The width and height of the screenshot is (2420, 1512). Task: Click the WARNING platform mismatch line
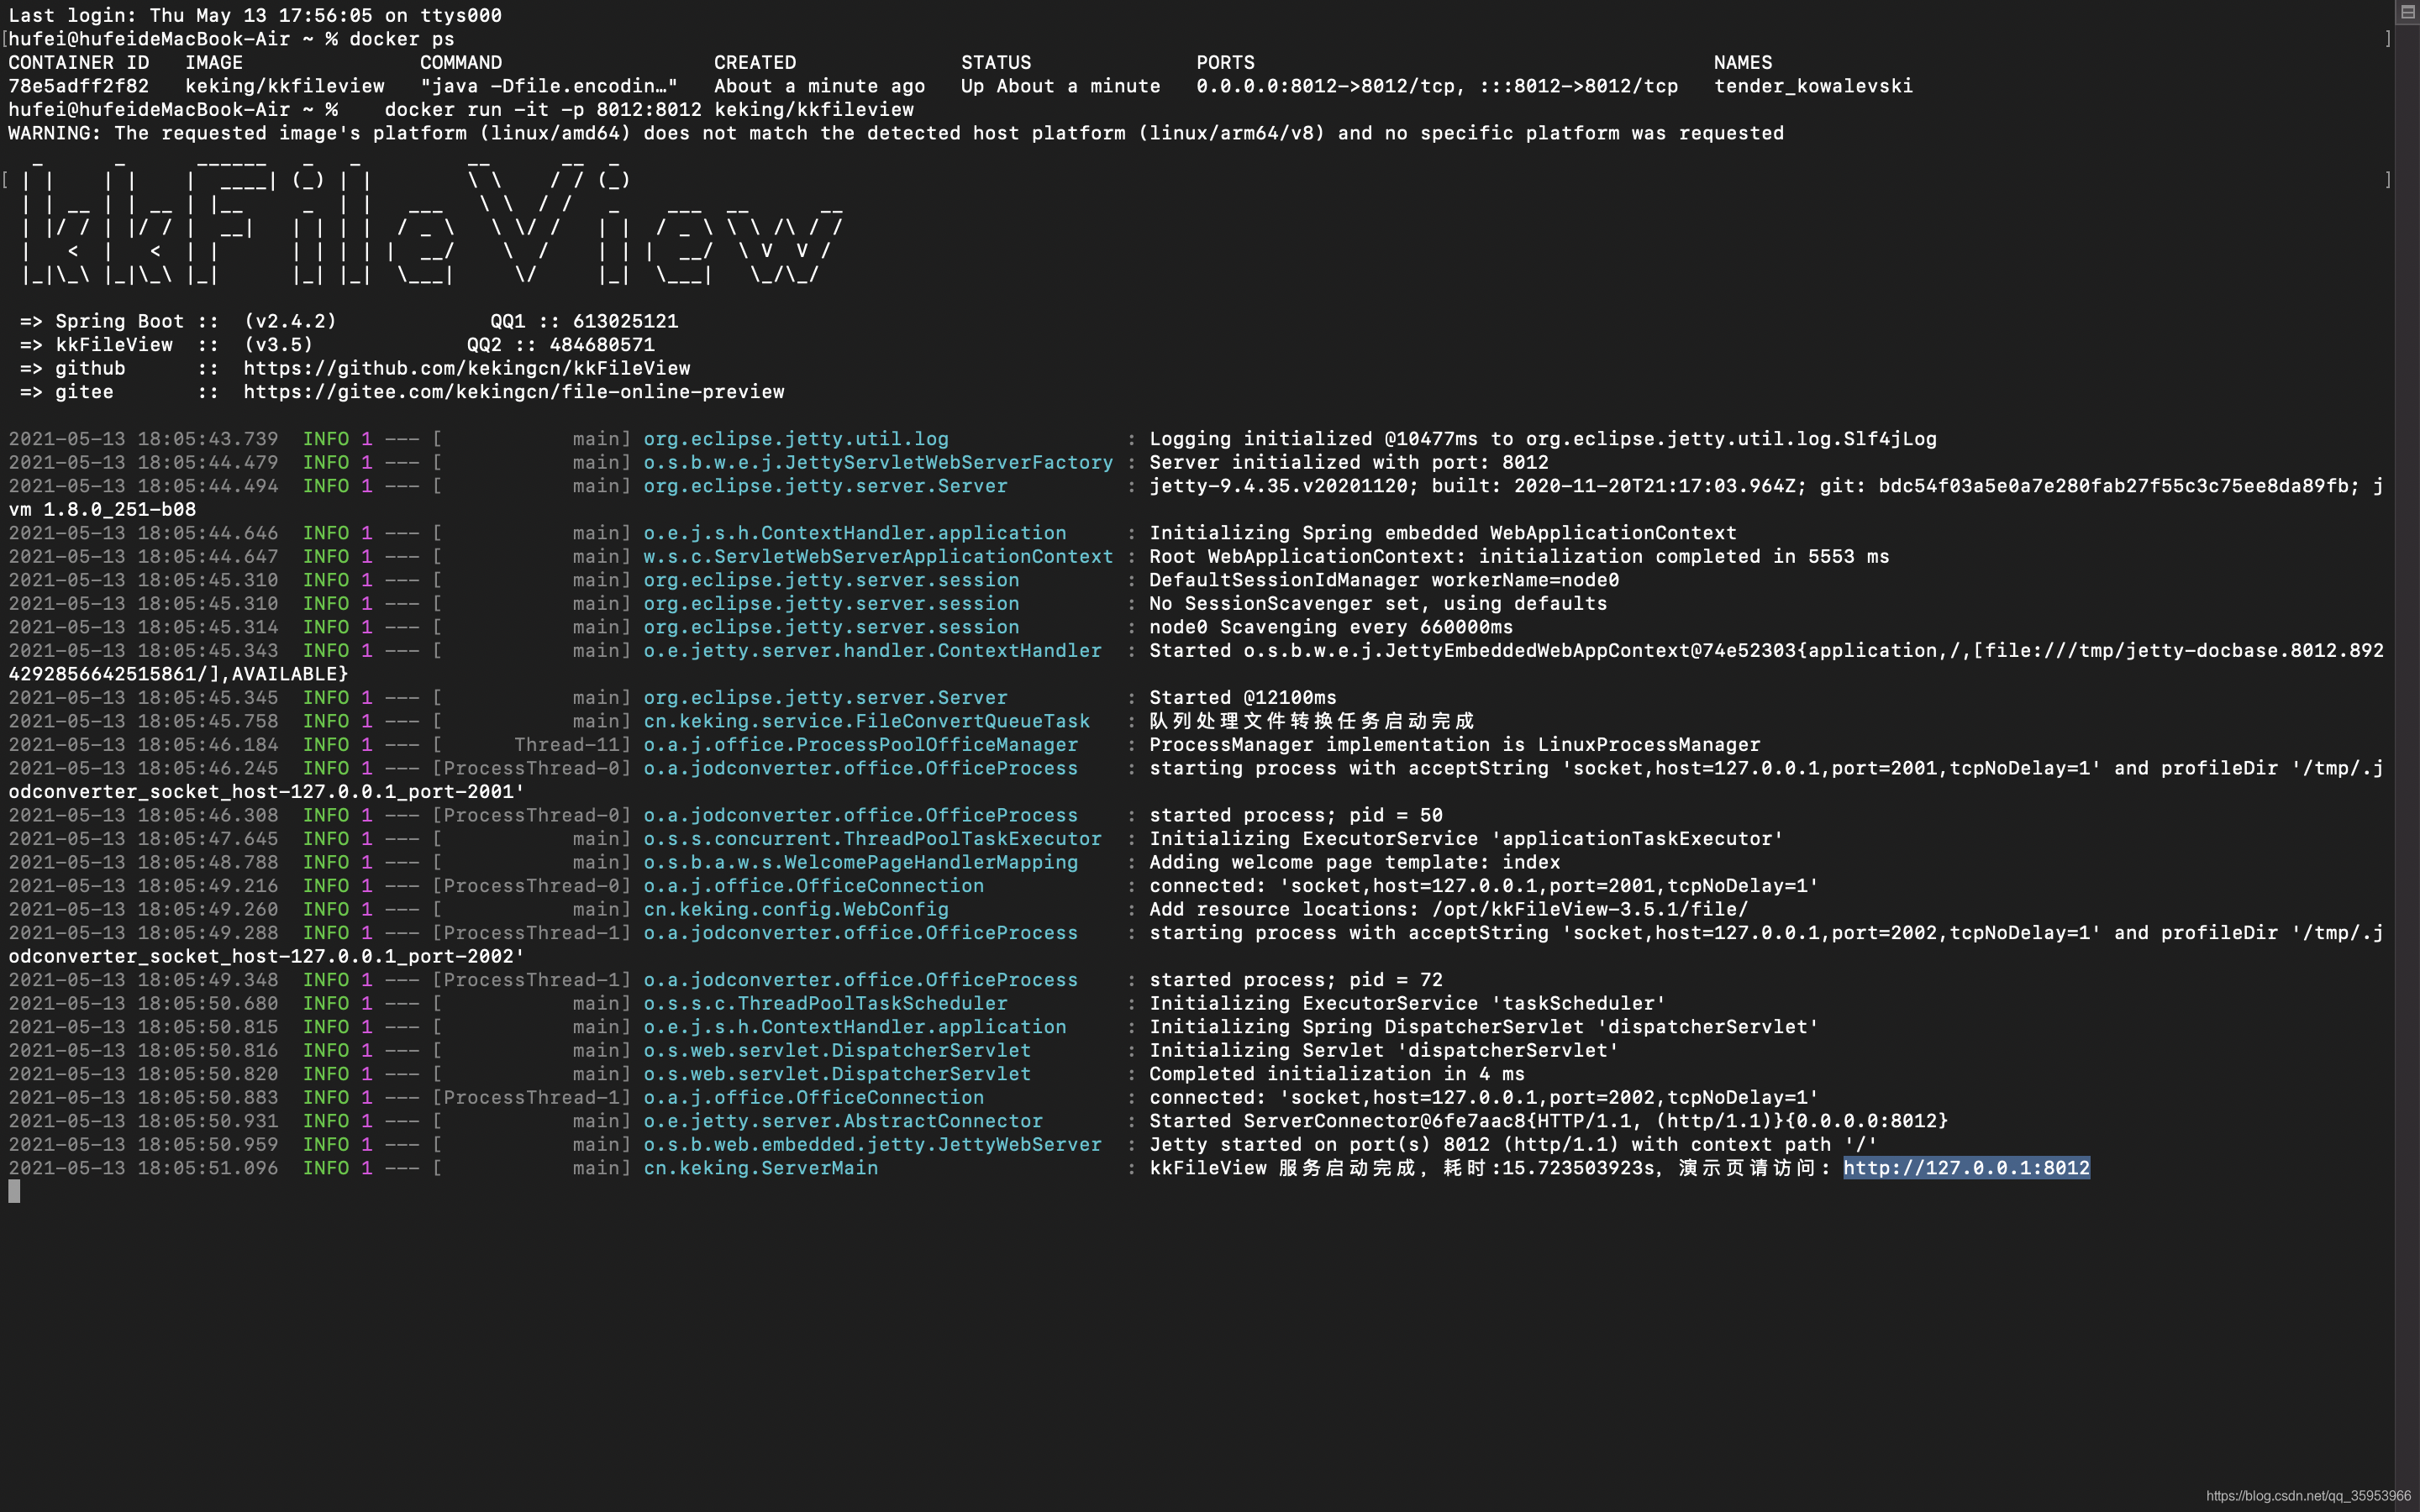pyautogui.click(x=895, y=133)
